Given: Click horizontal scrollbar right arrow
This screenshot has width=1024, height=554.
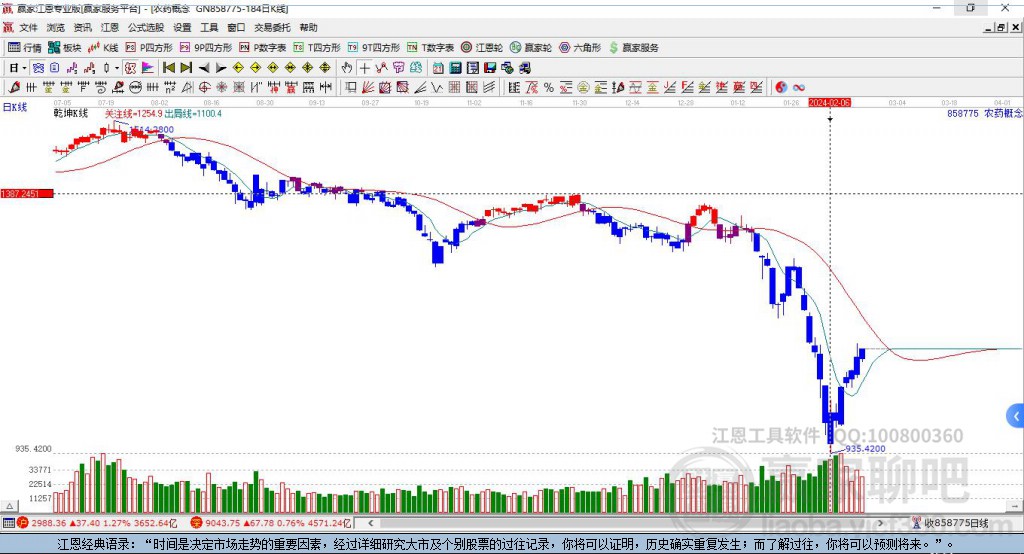Looking at the screenshot, I should click(880, 523).
